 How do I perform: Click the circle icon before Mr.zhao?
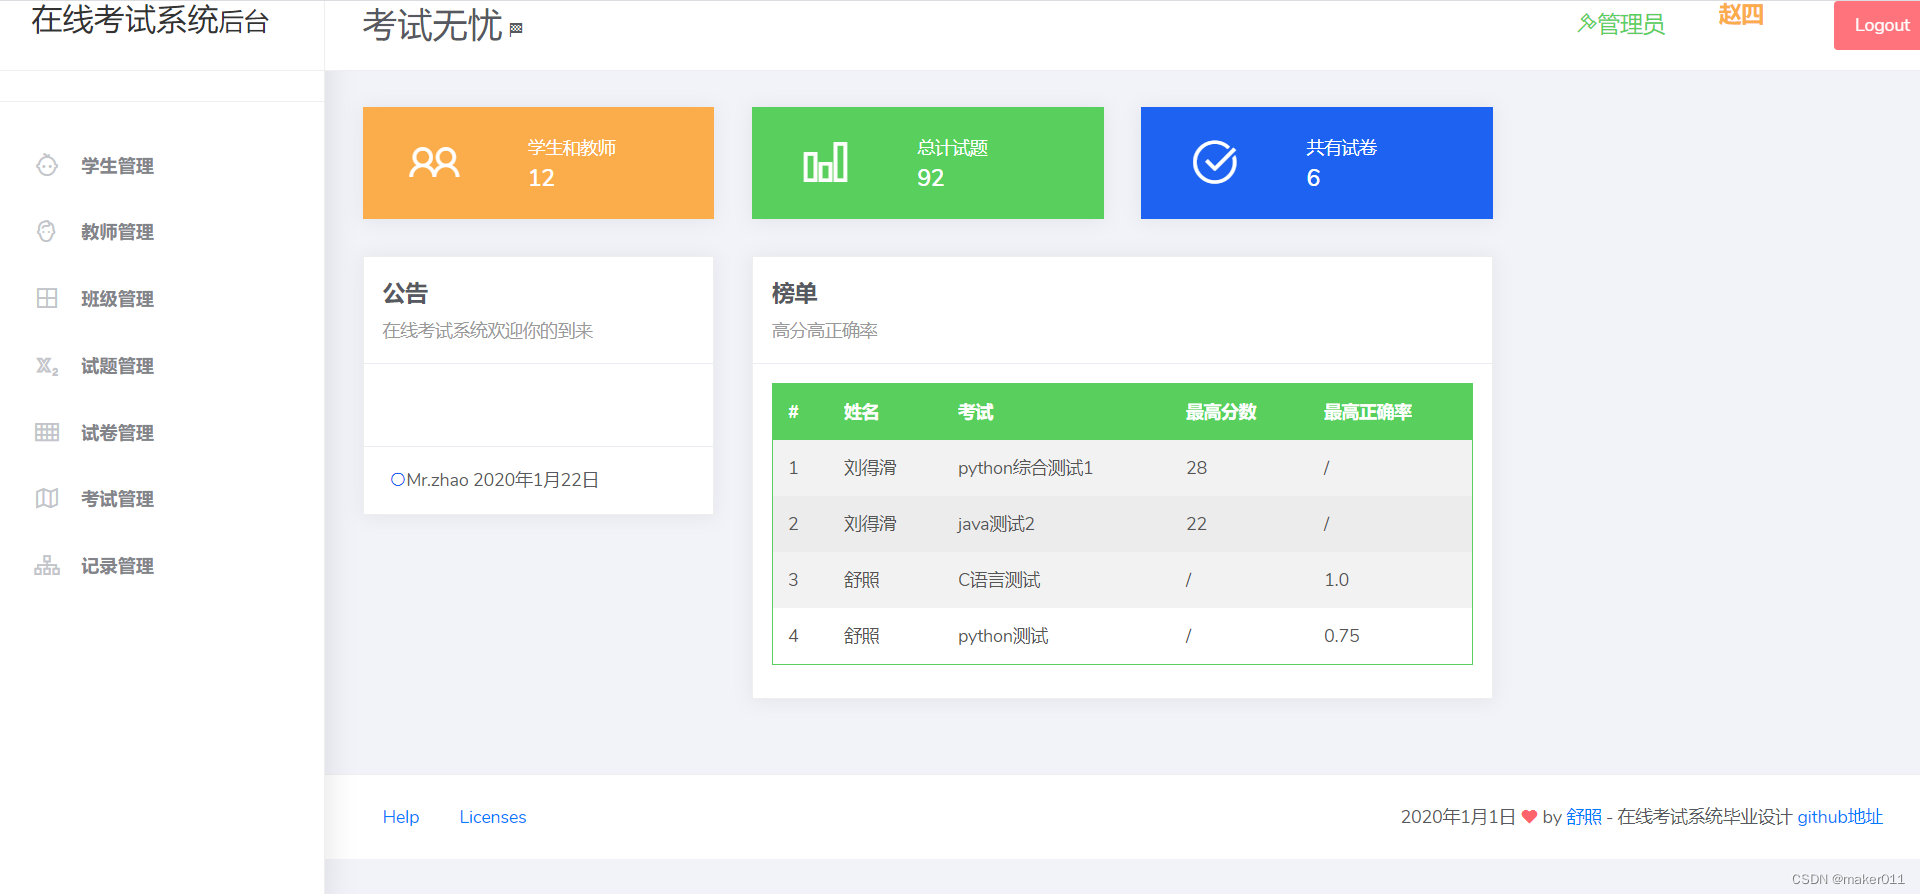(397, 479)
